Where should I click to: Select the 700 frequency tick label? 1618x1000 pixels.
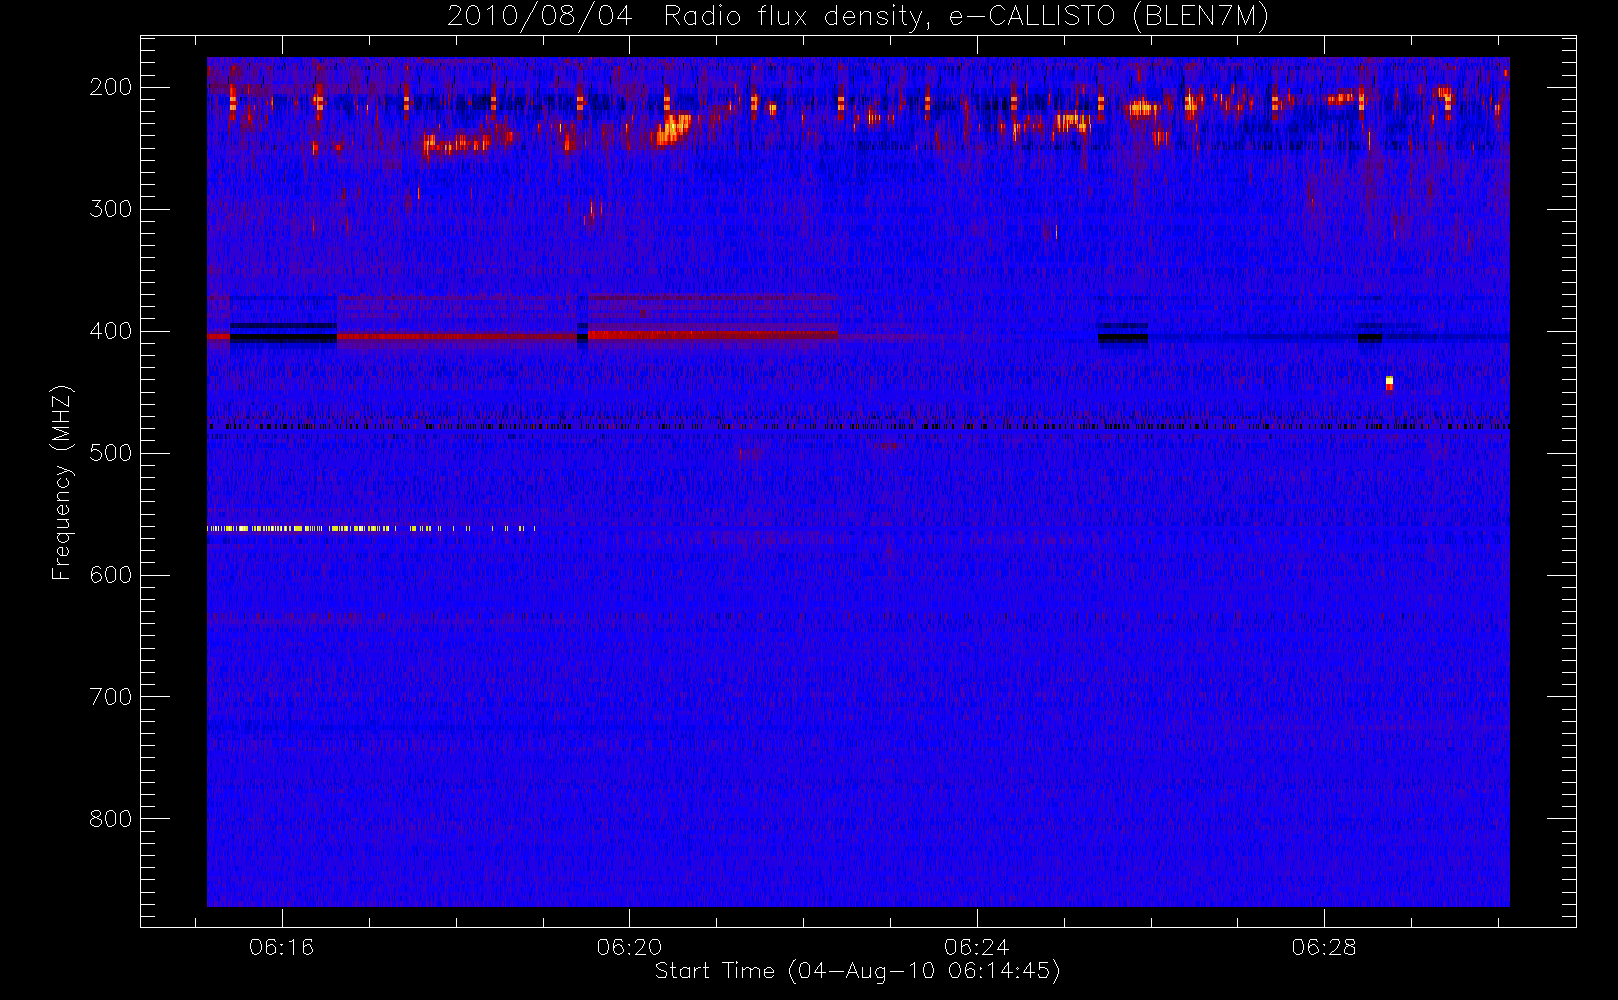coord(111,697)
